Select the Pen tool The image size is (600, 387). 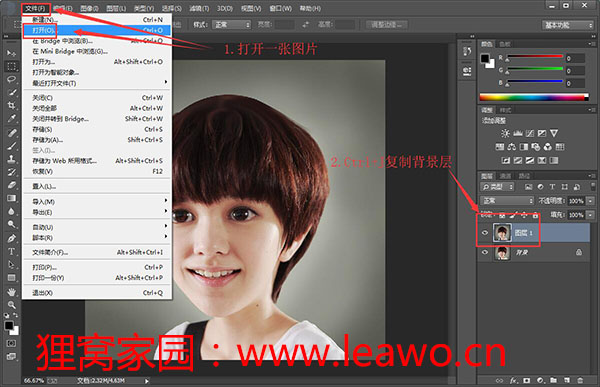11,238
